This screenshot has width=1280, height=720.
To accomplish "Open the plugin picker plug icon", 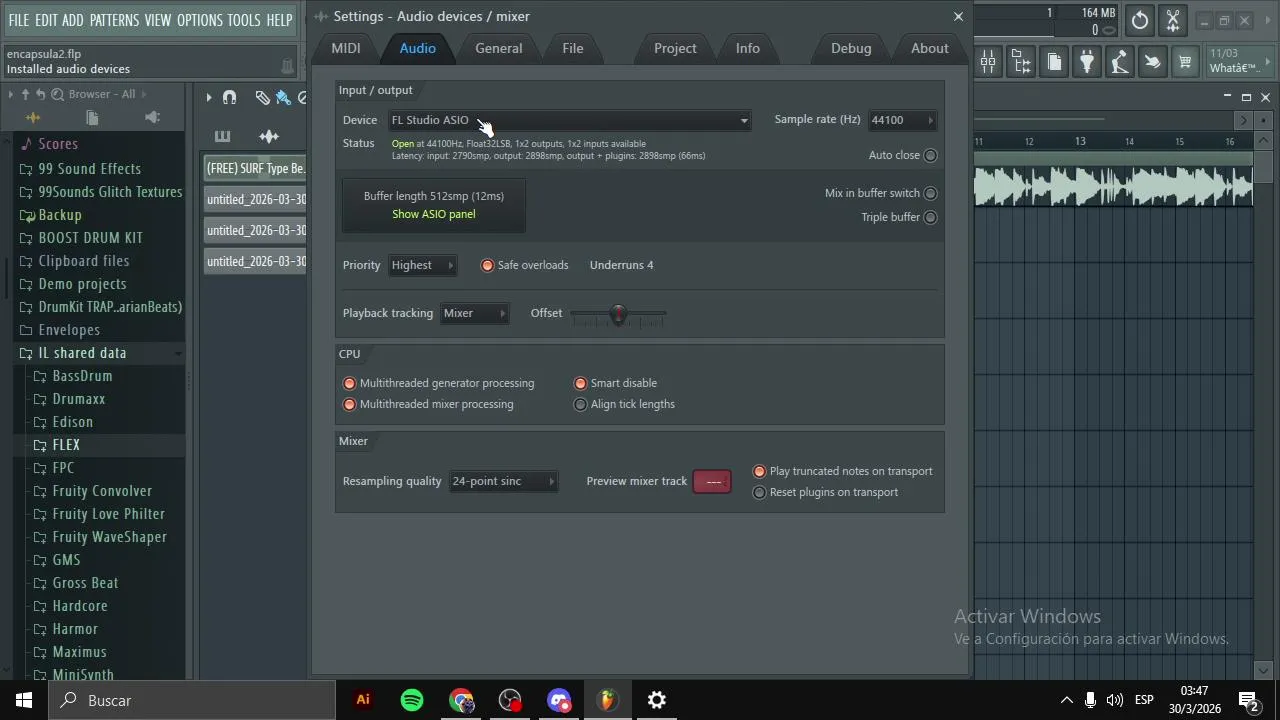I will click(x=1087, y=62).
